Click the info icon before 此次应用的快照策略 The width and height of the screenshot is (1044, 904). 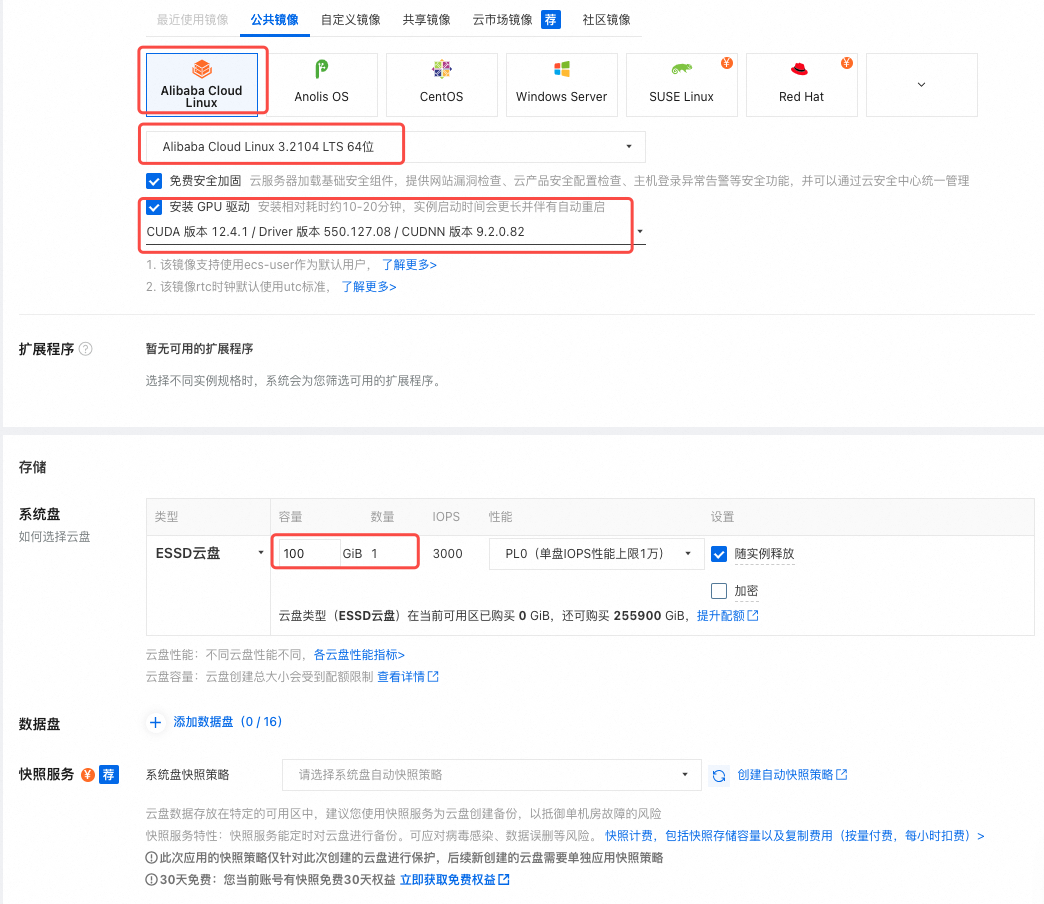152,857
